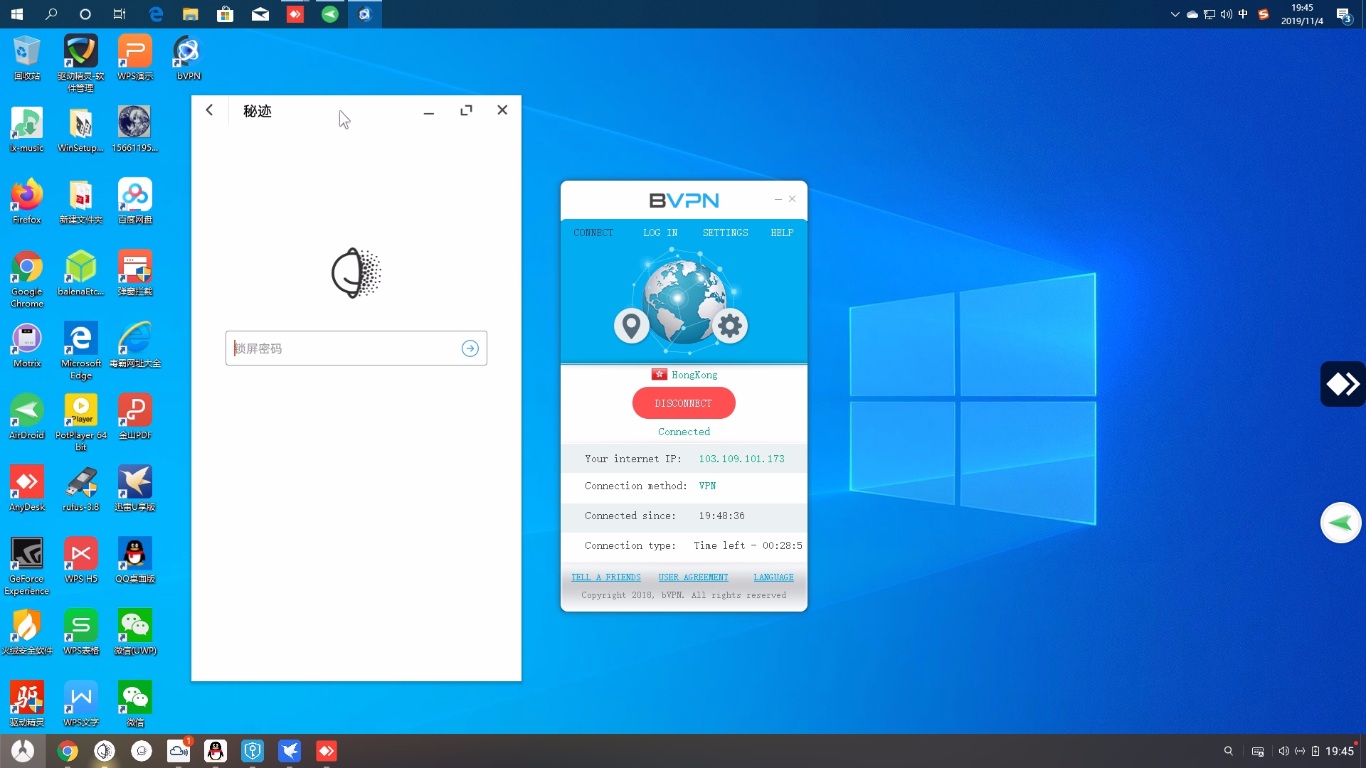Select the HongKong server label

[694, 375]
